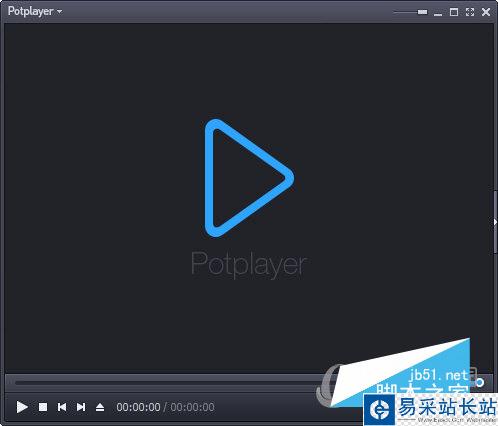
Task: Click the total duration 00:00:00 display
Action: 192,407
